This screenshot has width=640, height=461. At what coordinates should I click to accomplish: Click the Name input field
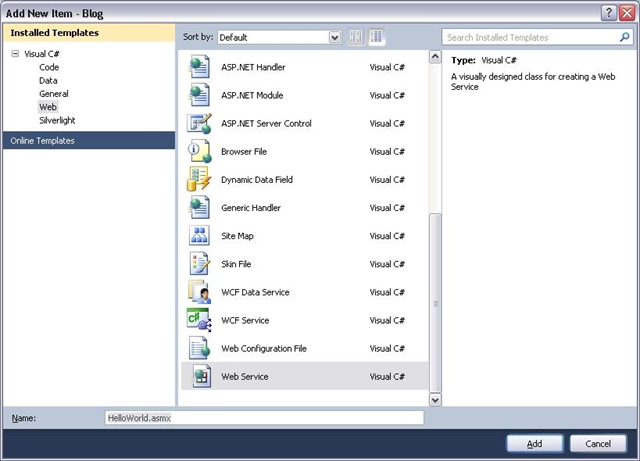pos(264,418)
